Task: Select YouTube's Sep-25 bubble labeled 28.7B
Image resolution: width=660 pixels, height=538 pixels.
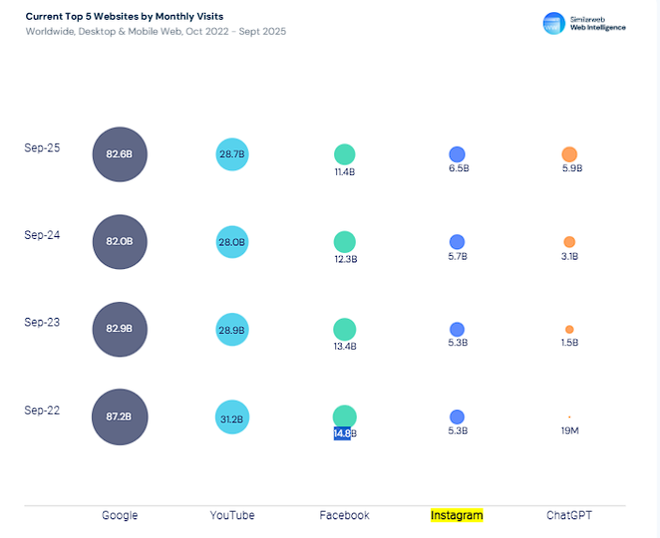Action: coord(232,154)
